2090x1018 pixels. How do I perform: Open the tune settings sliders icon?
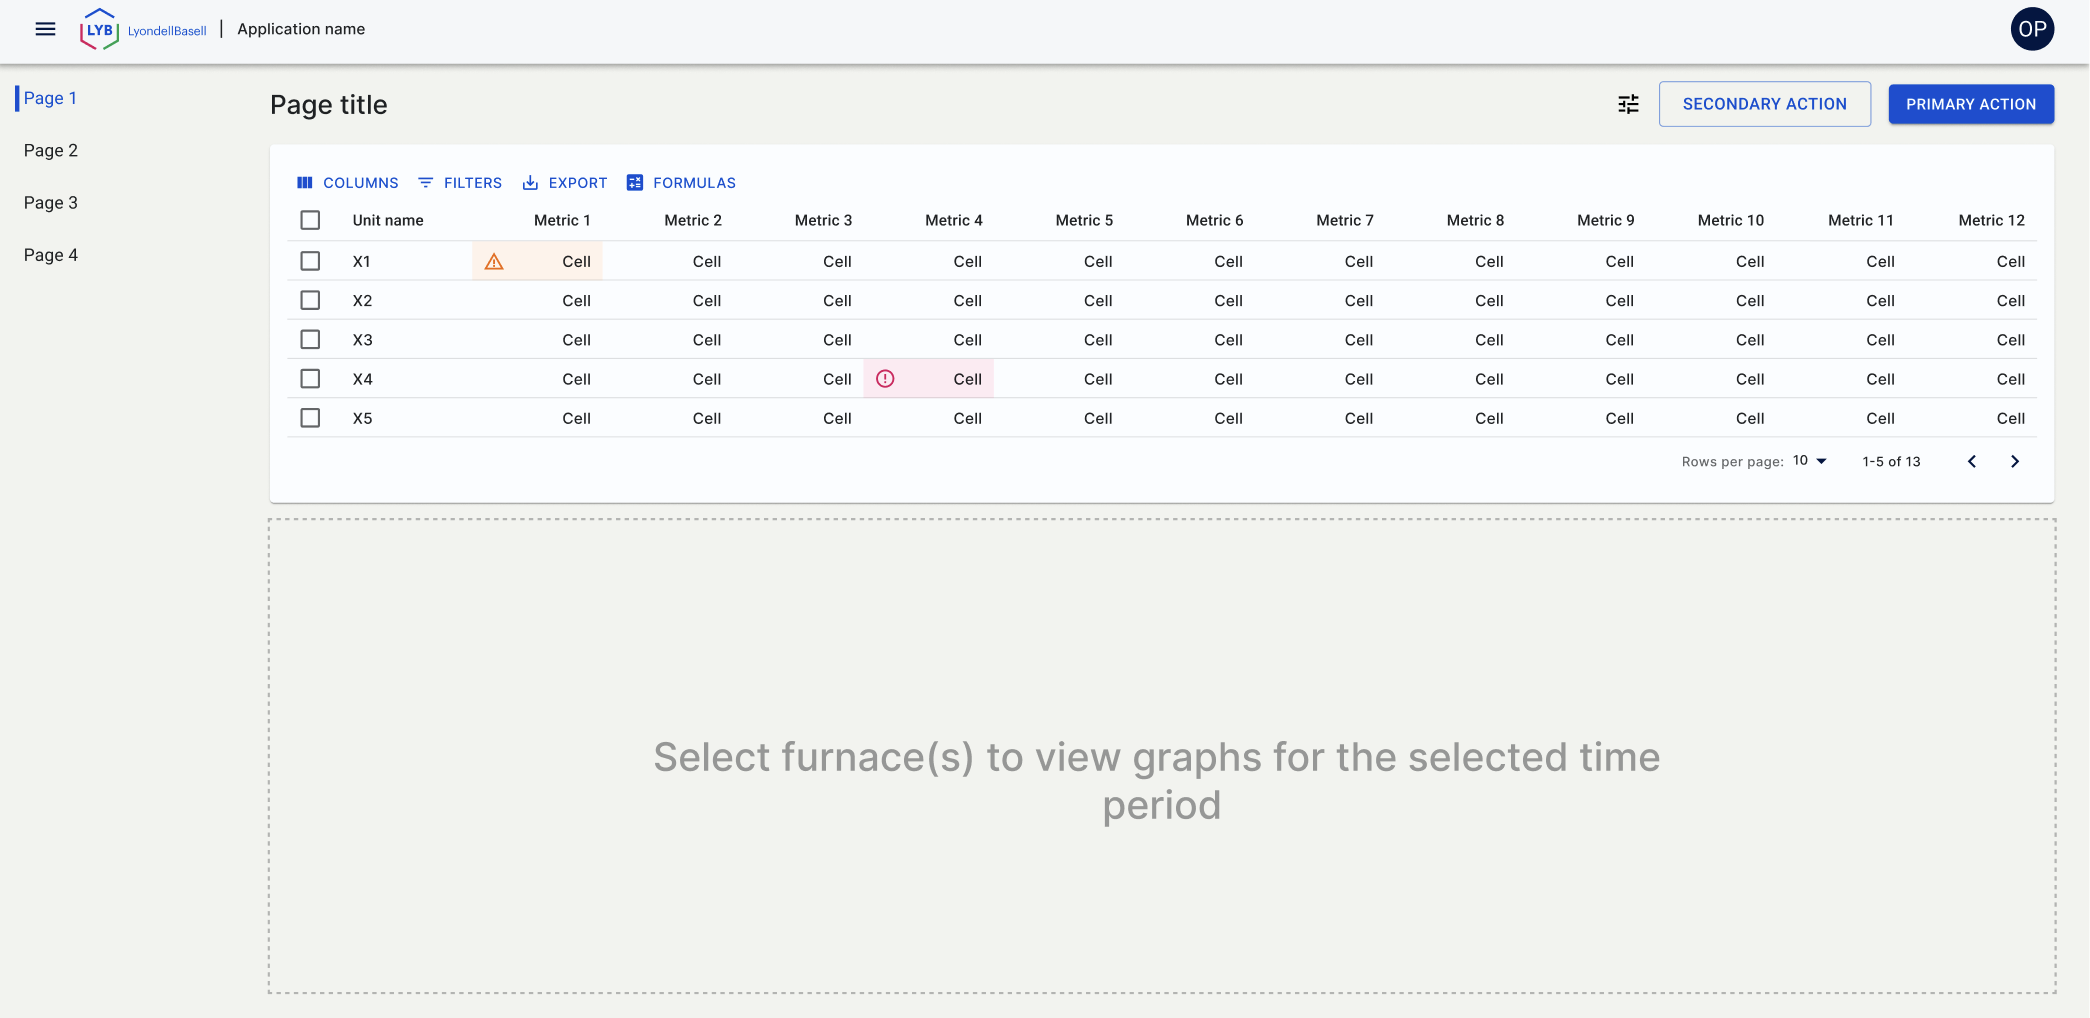pos(1628,104)
